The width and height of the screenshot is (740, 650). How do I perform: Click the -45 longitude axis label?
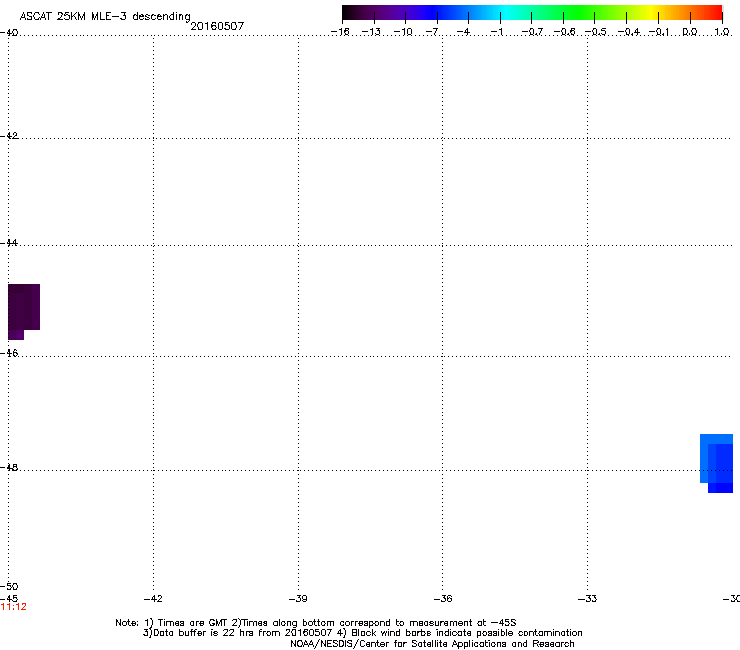click(9, 599)
